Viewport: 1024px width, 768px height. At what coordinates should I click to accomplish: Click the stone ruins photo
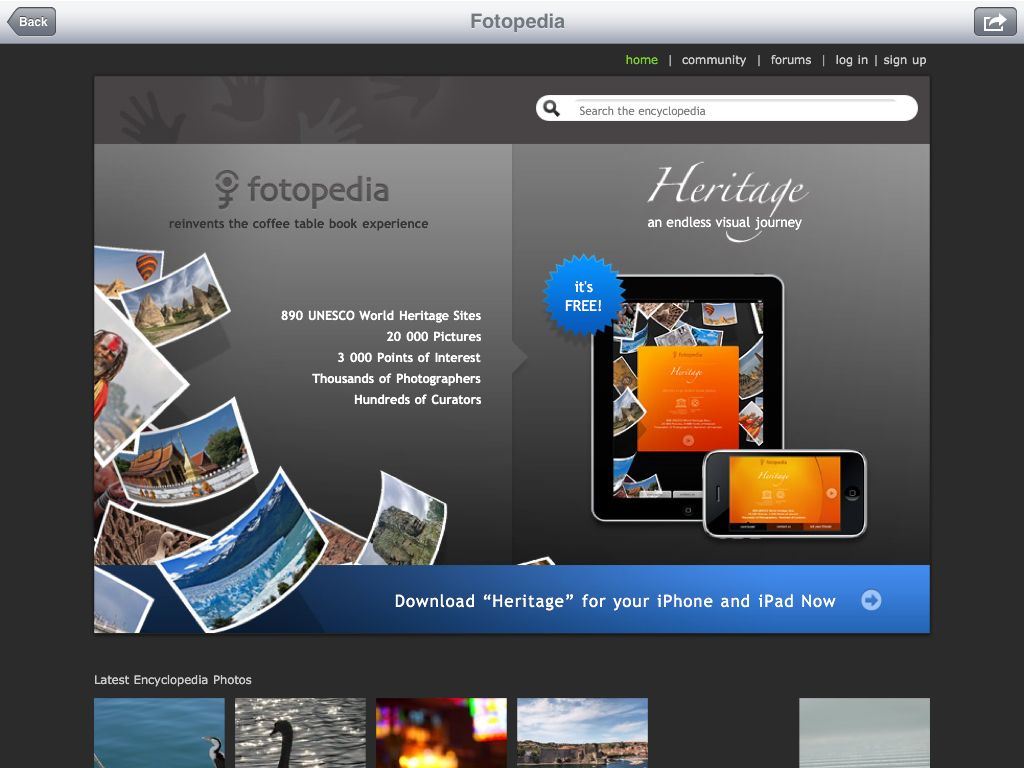(x=408, y=522)
